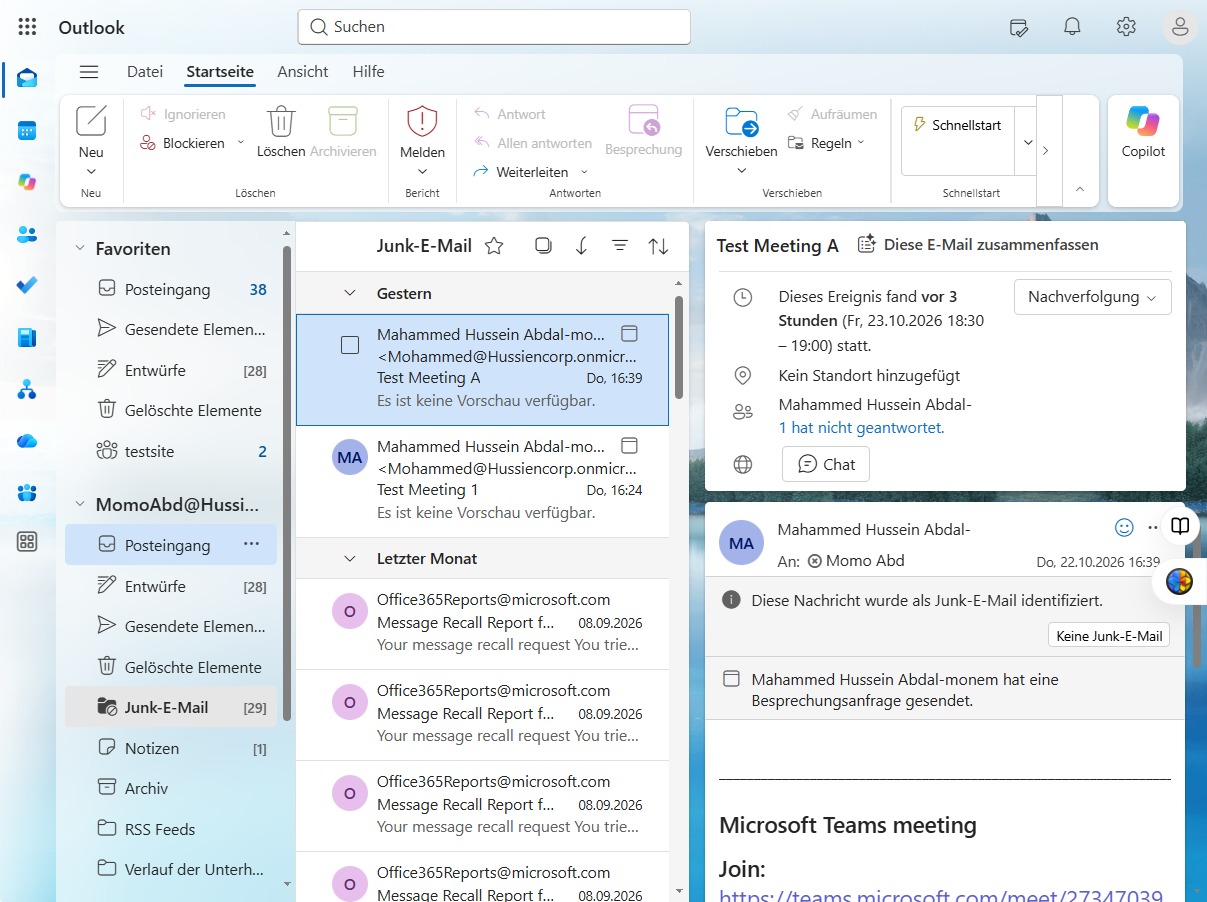Open the Nachverfolgung dropdown
This screenshot has height=902, width=1207.
point(1092,297)
